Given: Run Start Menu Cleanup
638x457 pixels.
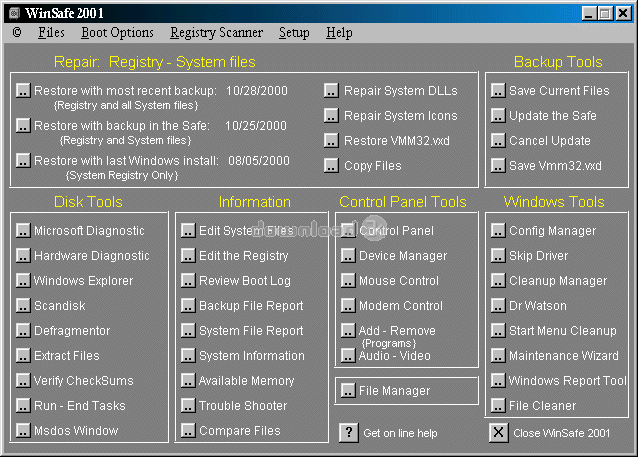Looking at the screenshot, I should click(x=498, y=330).
